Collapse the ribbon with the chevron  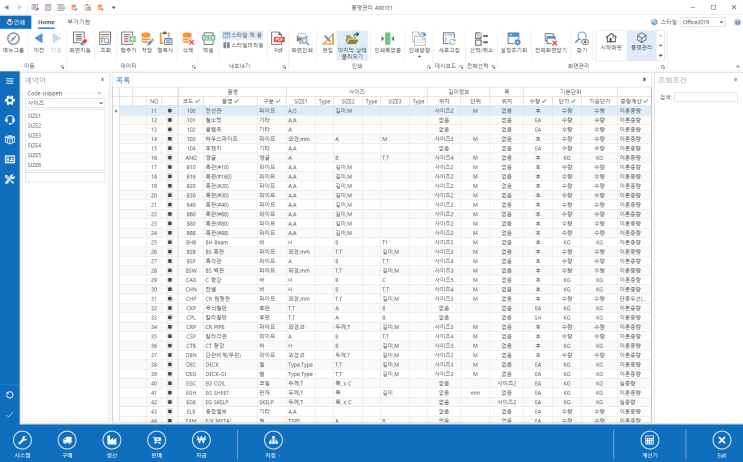pyautogui.click(x=737, y=67)
